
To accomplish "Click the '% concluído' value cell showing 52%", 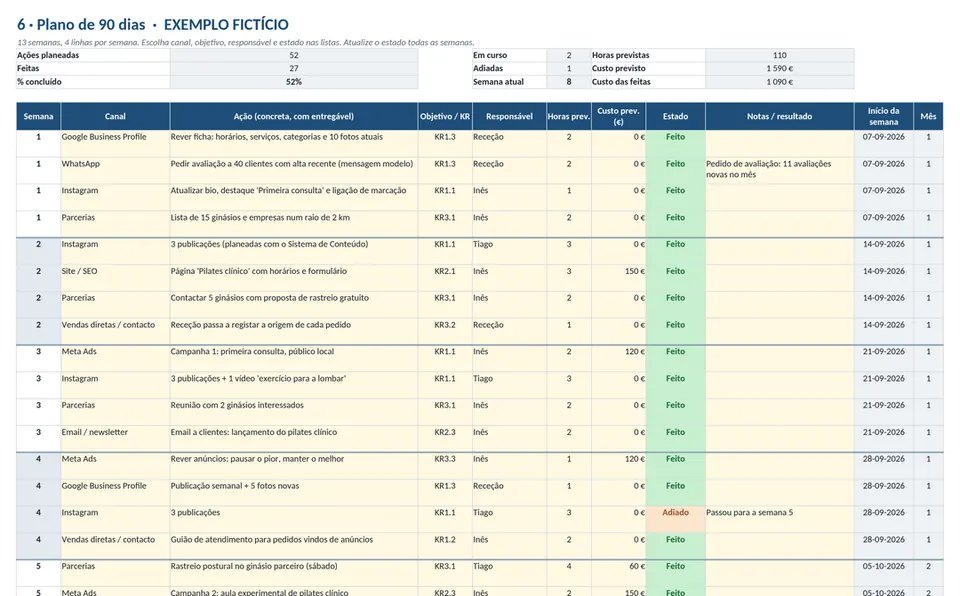I will click(294, 82).
